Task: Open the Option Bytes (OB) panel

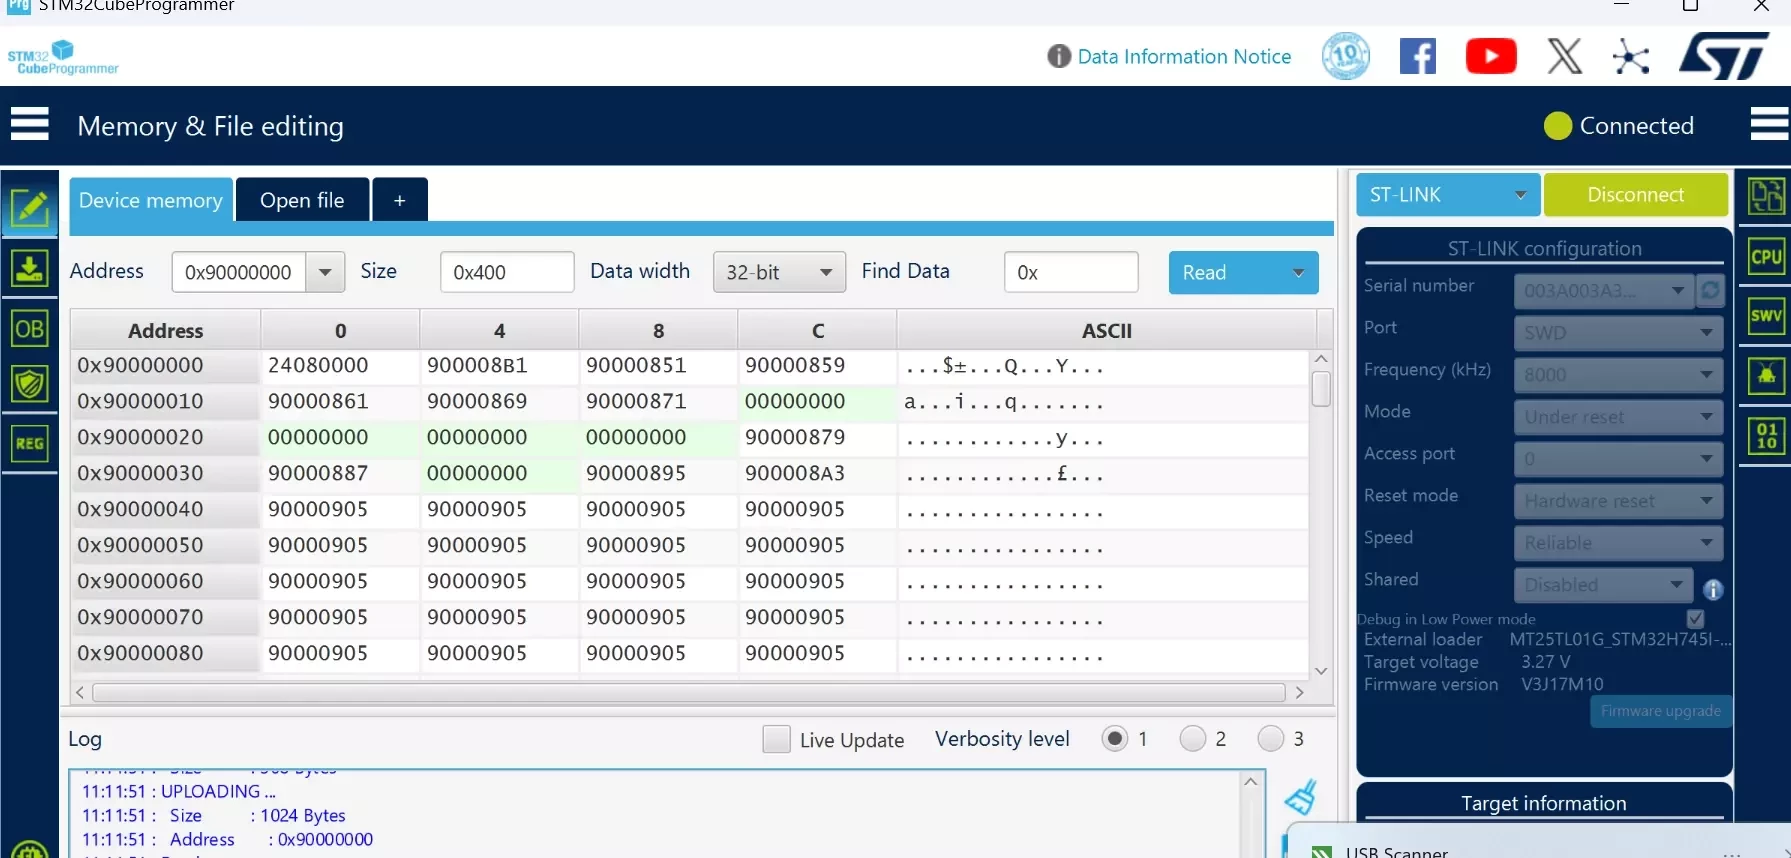Action: 30,328
